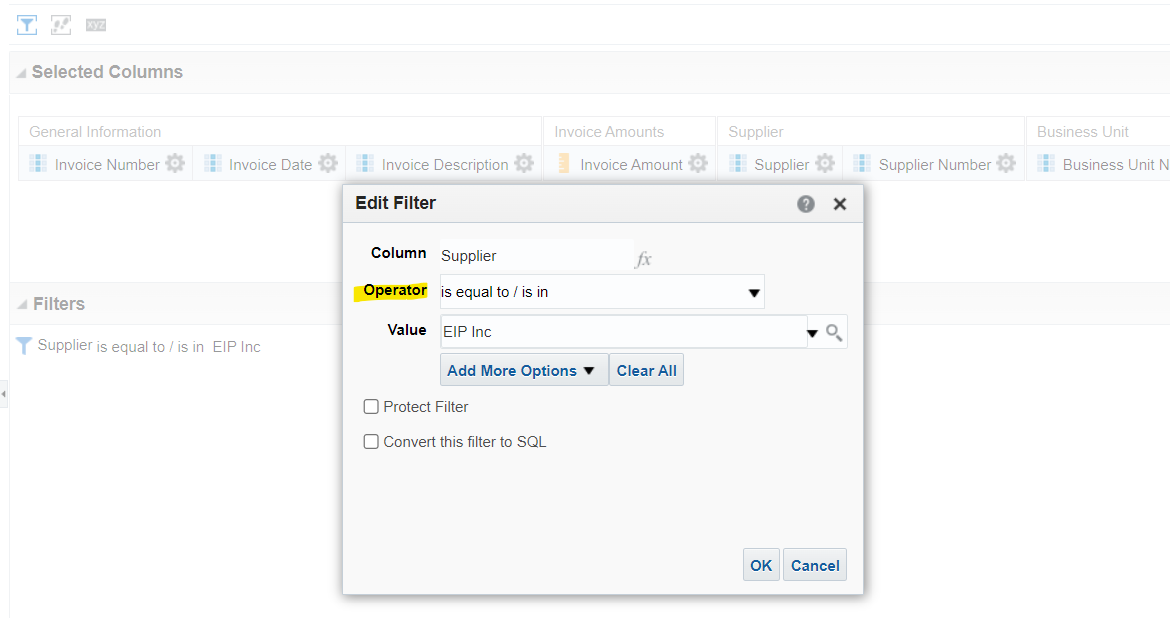The image size is (1170, 618).
Task: Check Convert this filter to SQL
Action: coord(371,442)
